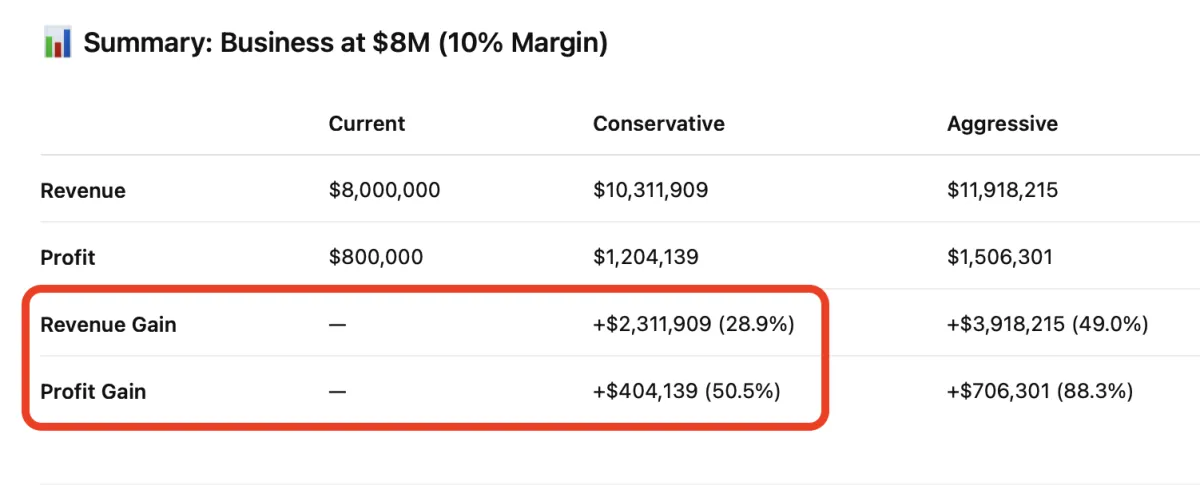Select the Profit row label
1200x485 pixels.
pos(66,257)
